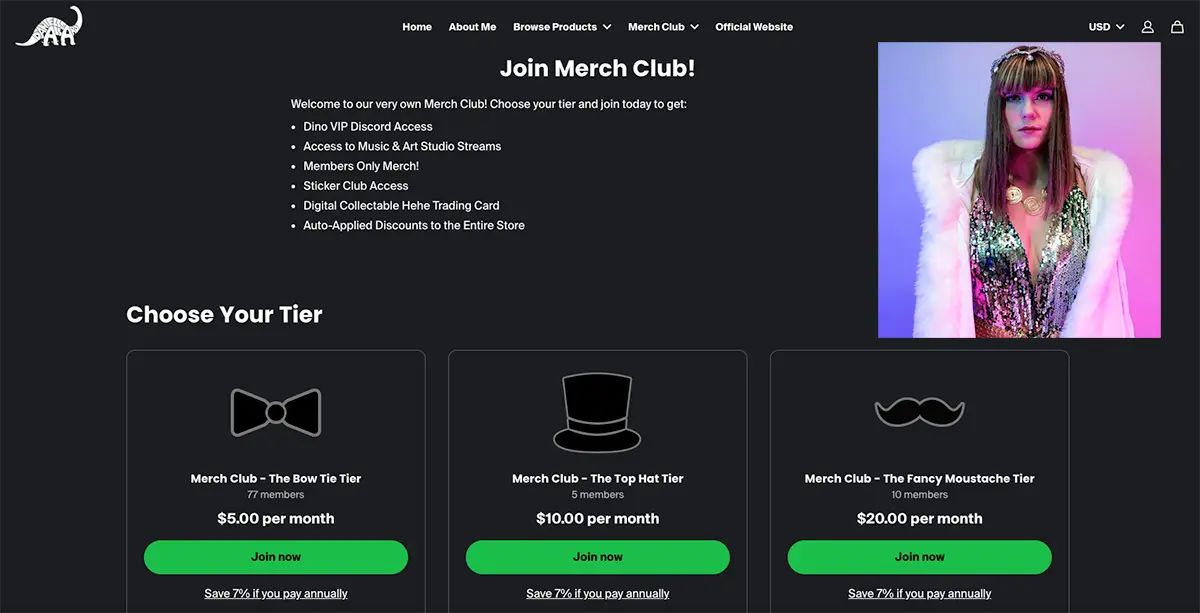
Task: Join now for the Top Hat Tier
Action: point(598,557)
